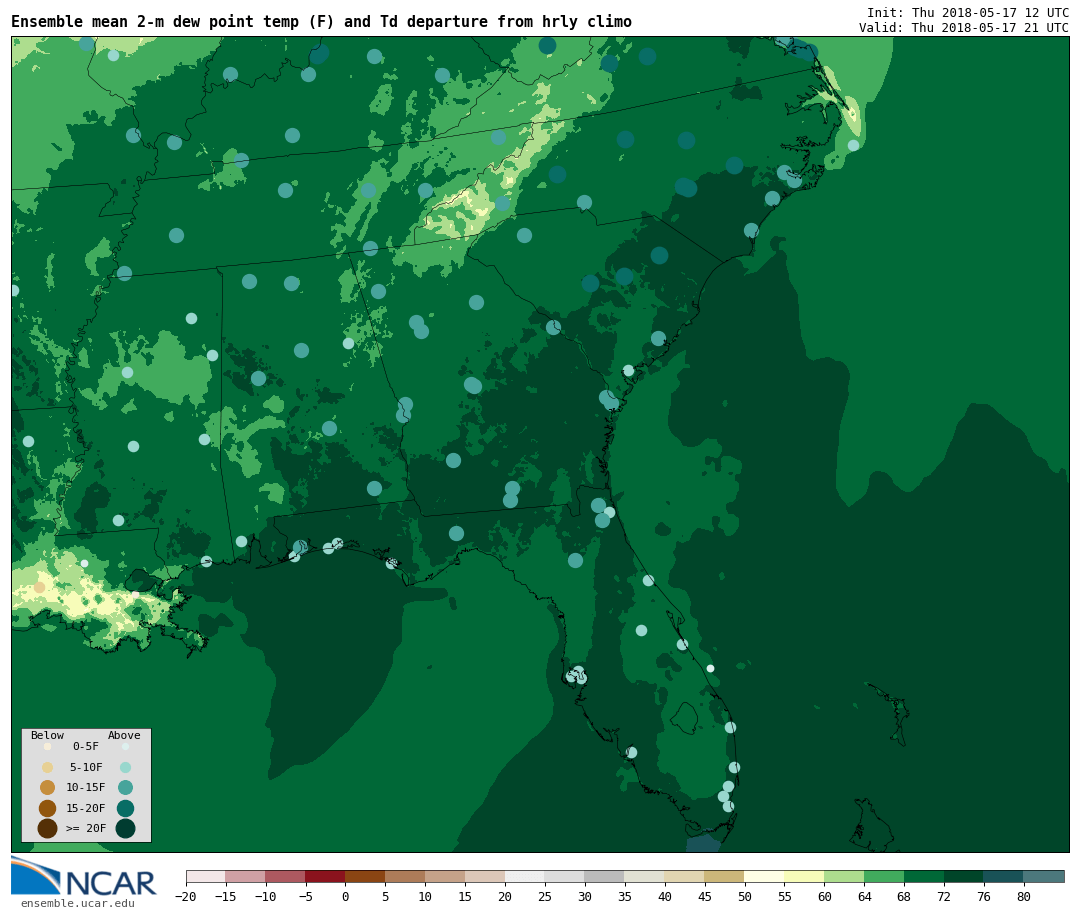
Task: Pick the pale yellow swatch between 50 and 55
Action: [765, 876]
